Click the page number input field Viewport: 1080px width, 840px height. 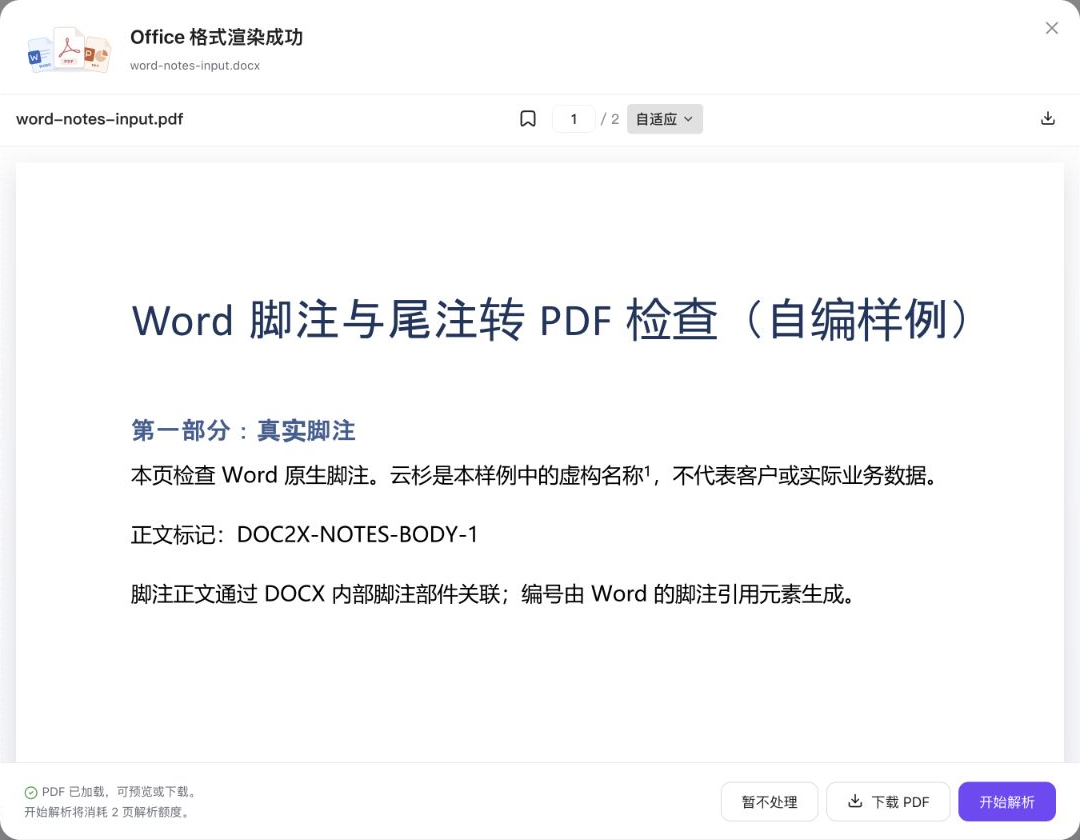(x=574, y=119)
